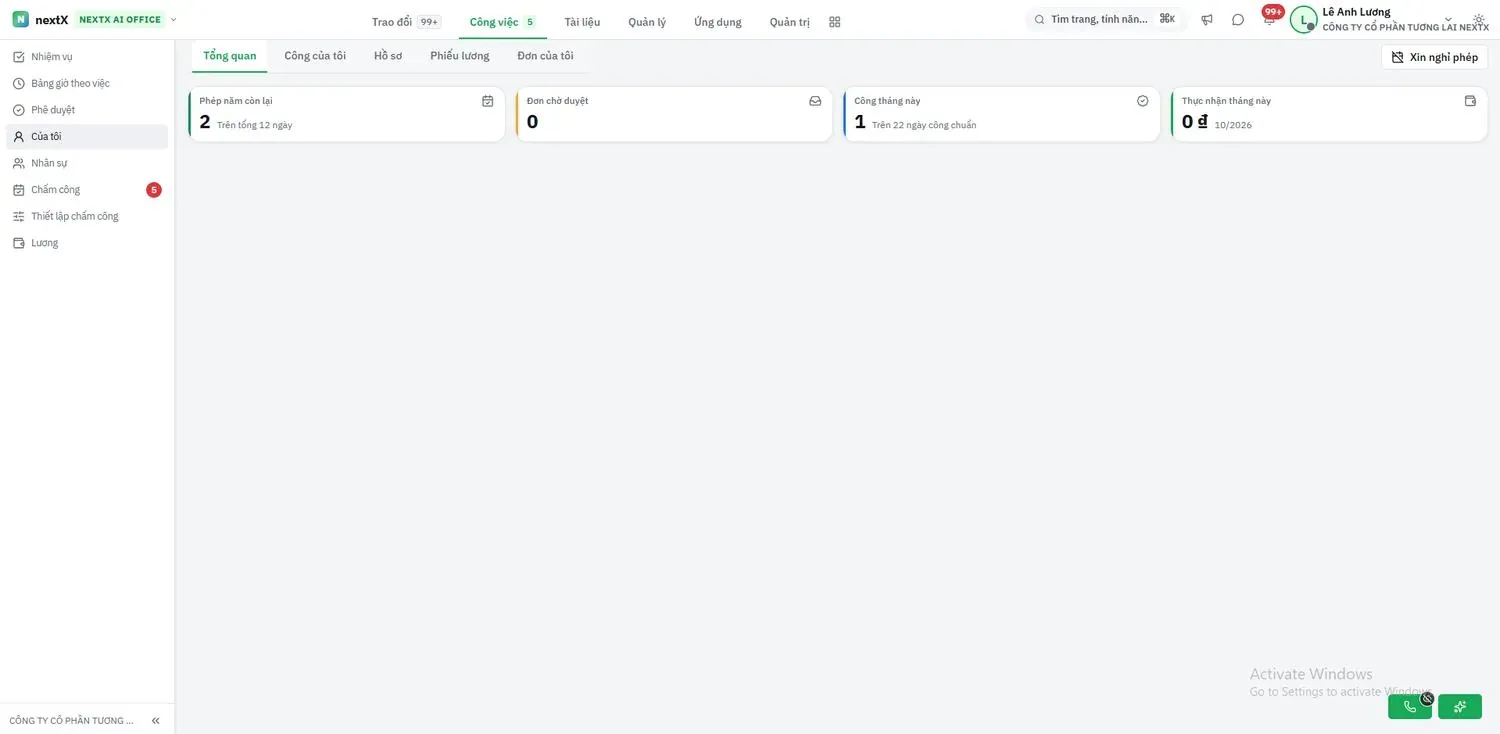Open the AI sparkle assistant button
Image resolution: width=1500 pixels, height=734 pixels.
(1460, 707)
